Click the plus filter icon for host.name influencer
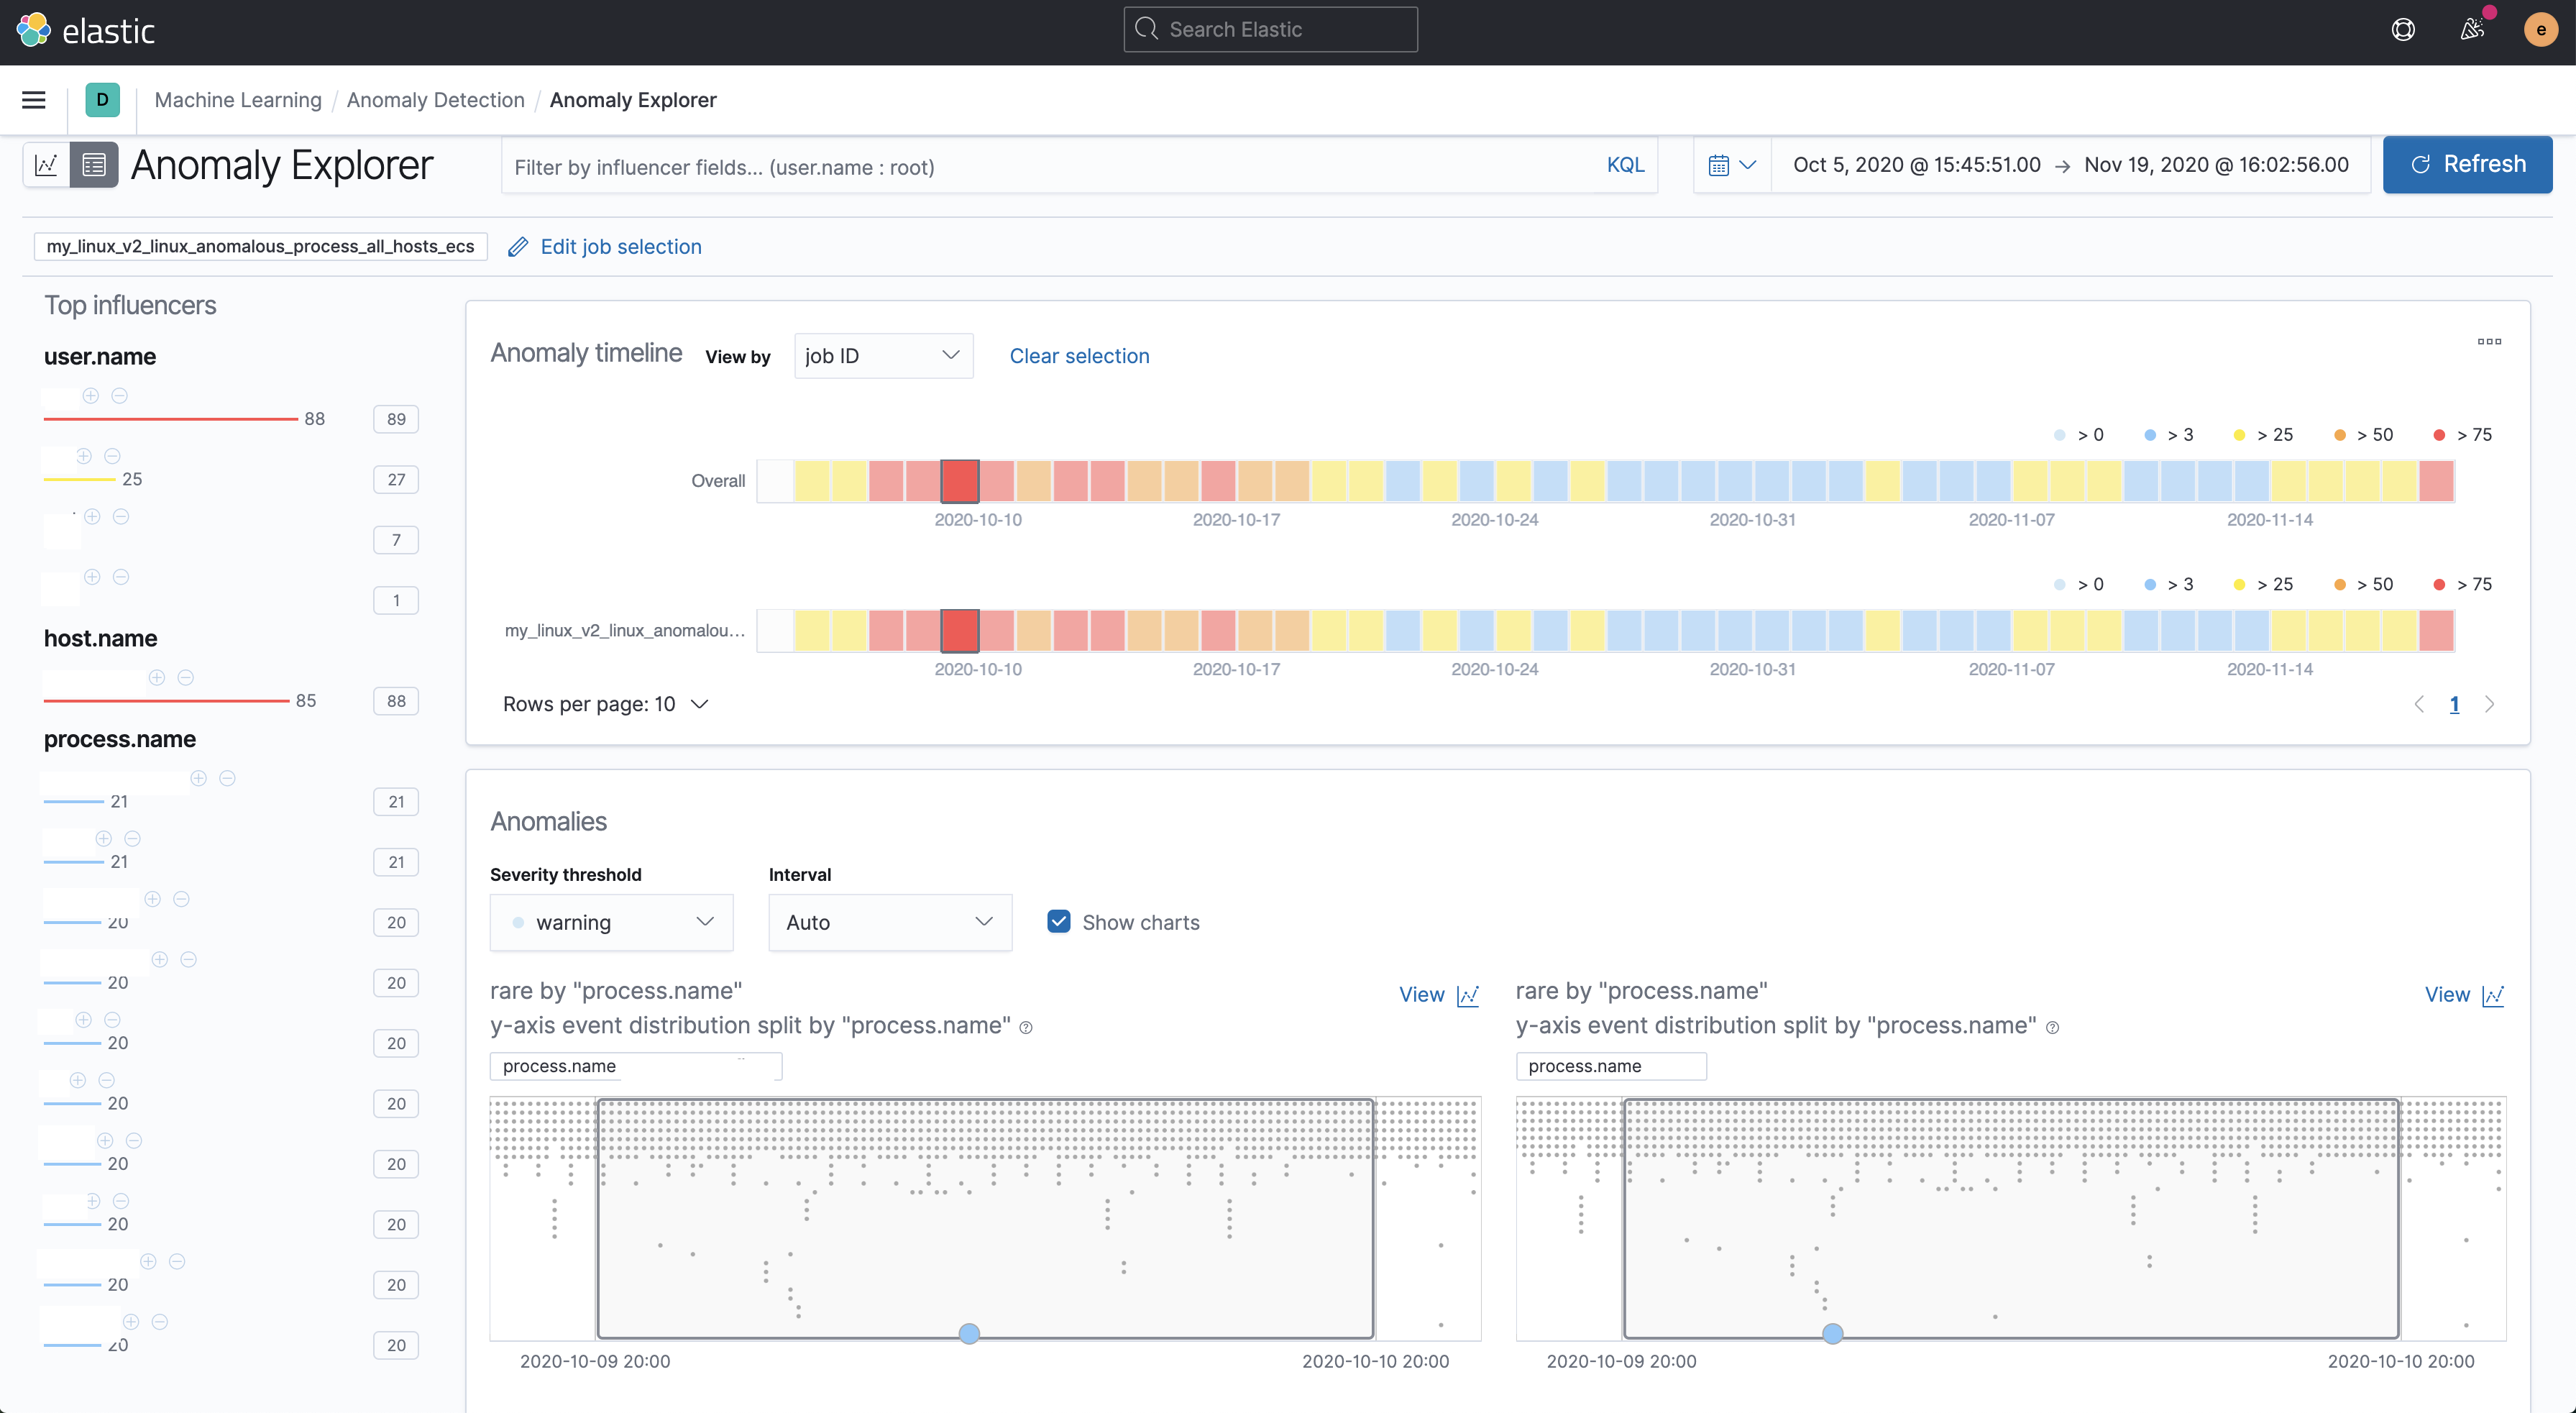This screenshot has height=1413, width=2576. [x=157, y=678]
